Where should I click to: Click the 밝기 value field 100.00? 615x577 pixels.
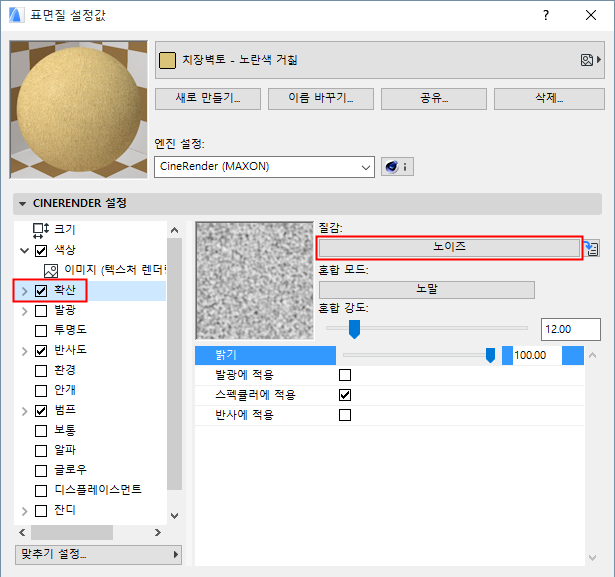coord(536,355)
